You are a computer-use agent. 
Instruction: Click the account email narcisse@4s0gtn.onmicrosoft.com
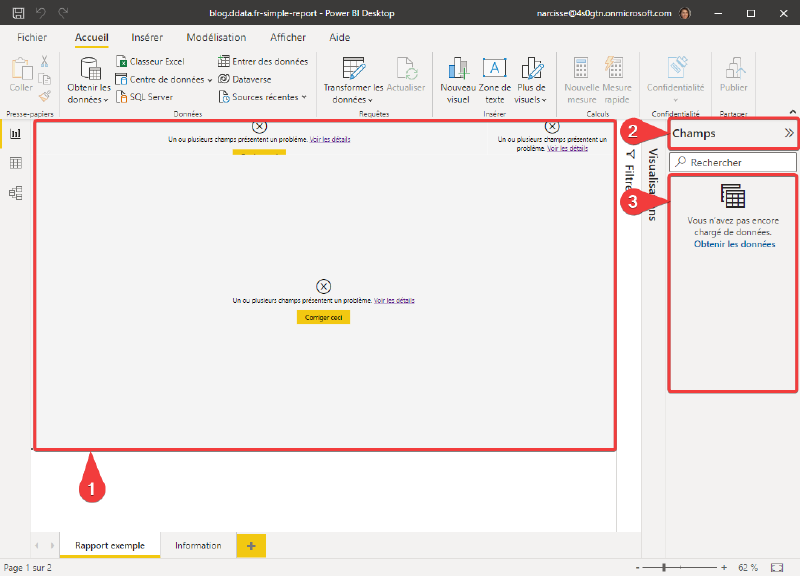pyautogui.click(x=604, y=13)
